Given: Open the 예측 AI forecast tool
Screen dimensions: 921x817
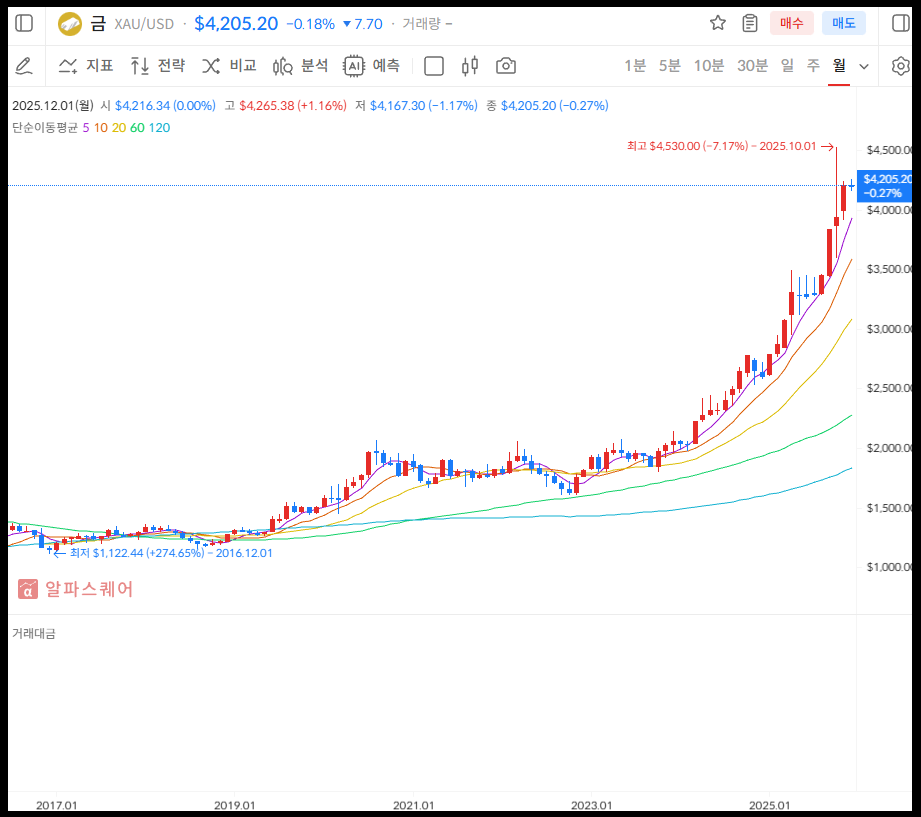Looking at the screenshot, I should [372, 66].
